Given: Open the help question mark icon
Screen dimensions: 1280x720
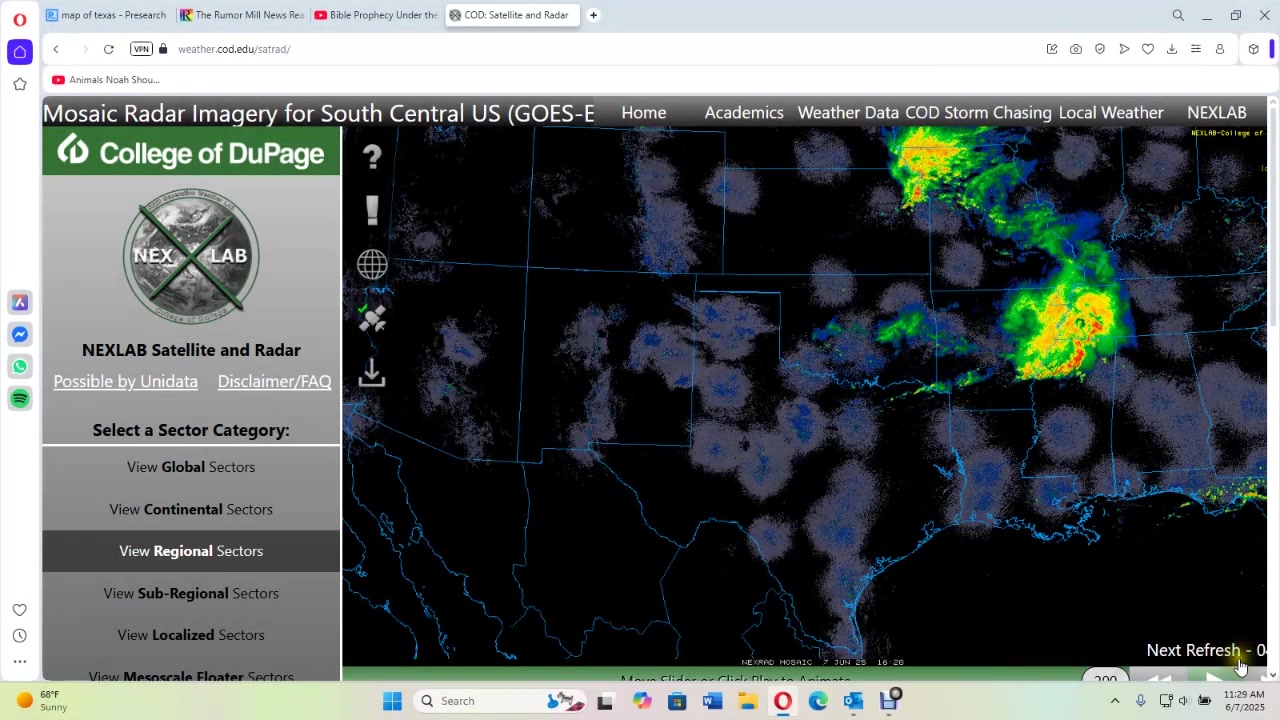Looking at the screenshot, I should pos(372,157).
